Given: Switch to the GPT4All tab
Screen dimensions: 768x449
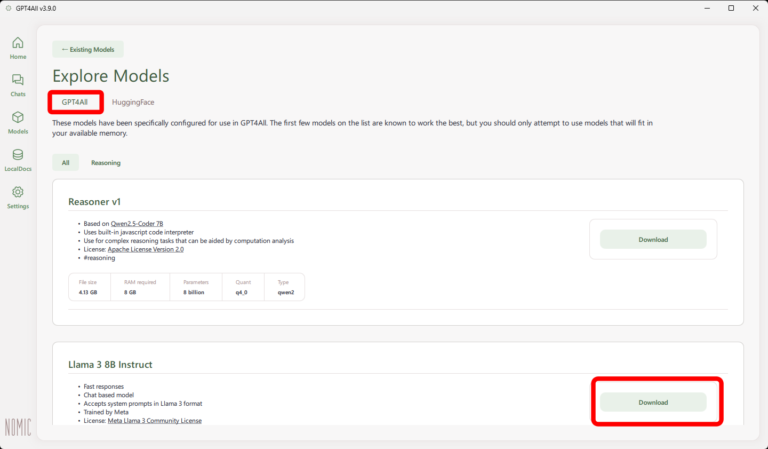Looking at the screenshot, I should click(76, 102).
